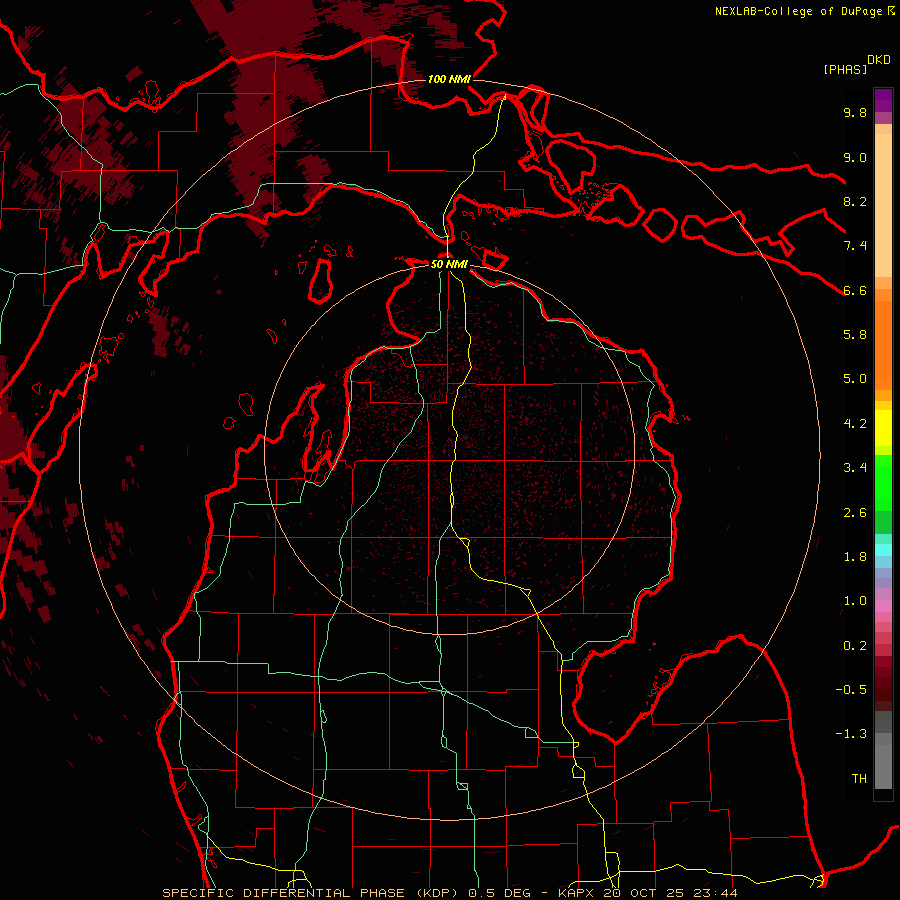Select the 0.2 scale value
Image resolution: width=900 pixels, height=900 pixels.
pyautogui.click(x=855, y=645)
